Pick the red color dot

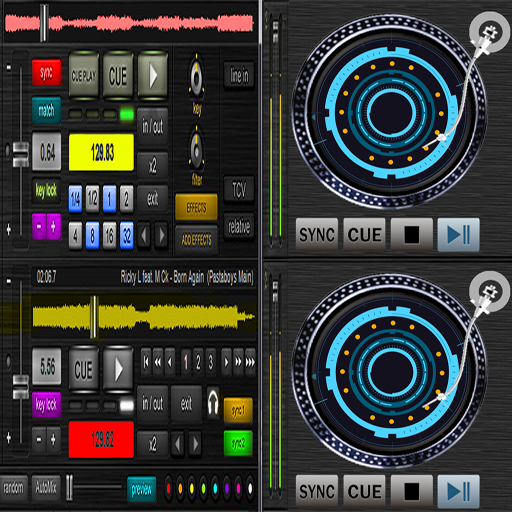click(168, 489)
